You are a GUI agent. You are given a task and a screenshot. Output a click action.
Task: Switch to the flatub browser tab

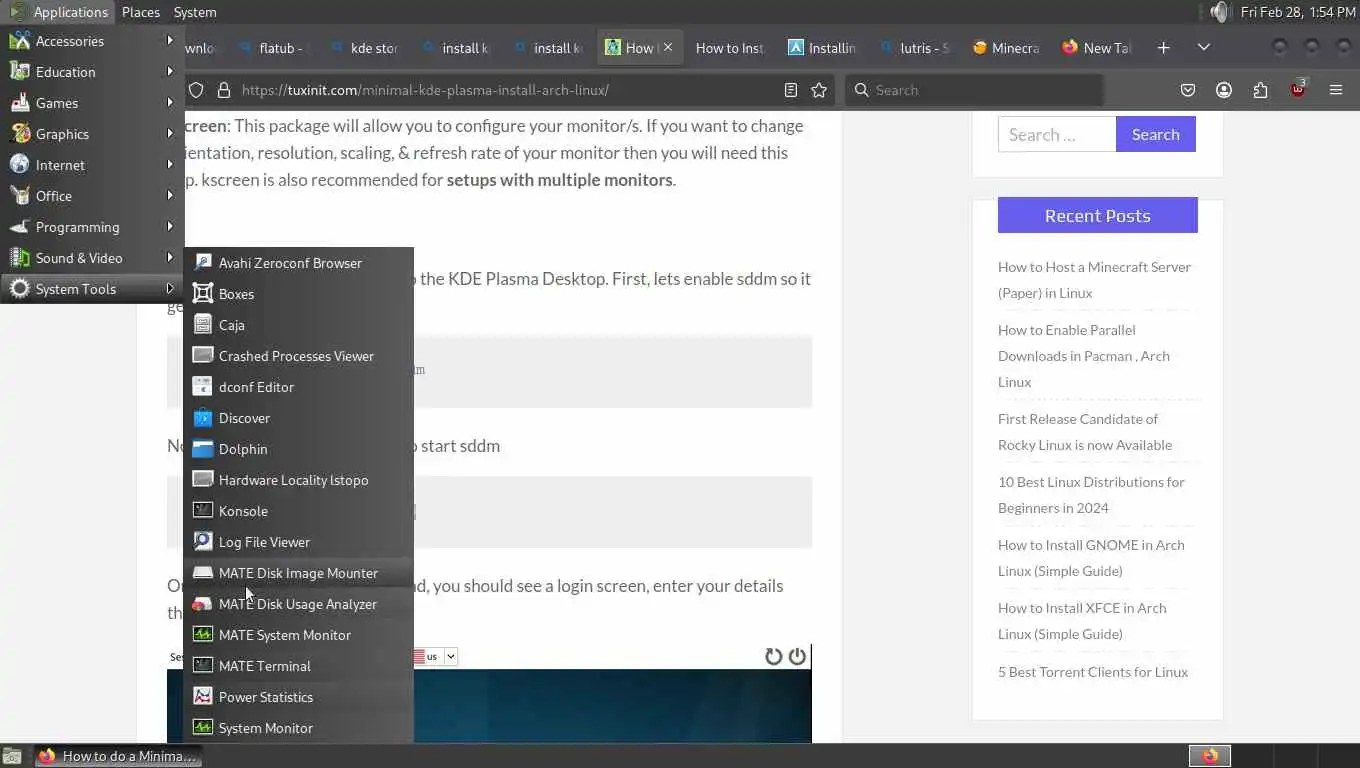(x=275, y=48)
